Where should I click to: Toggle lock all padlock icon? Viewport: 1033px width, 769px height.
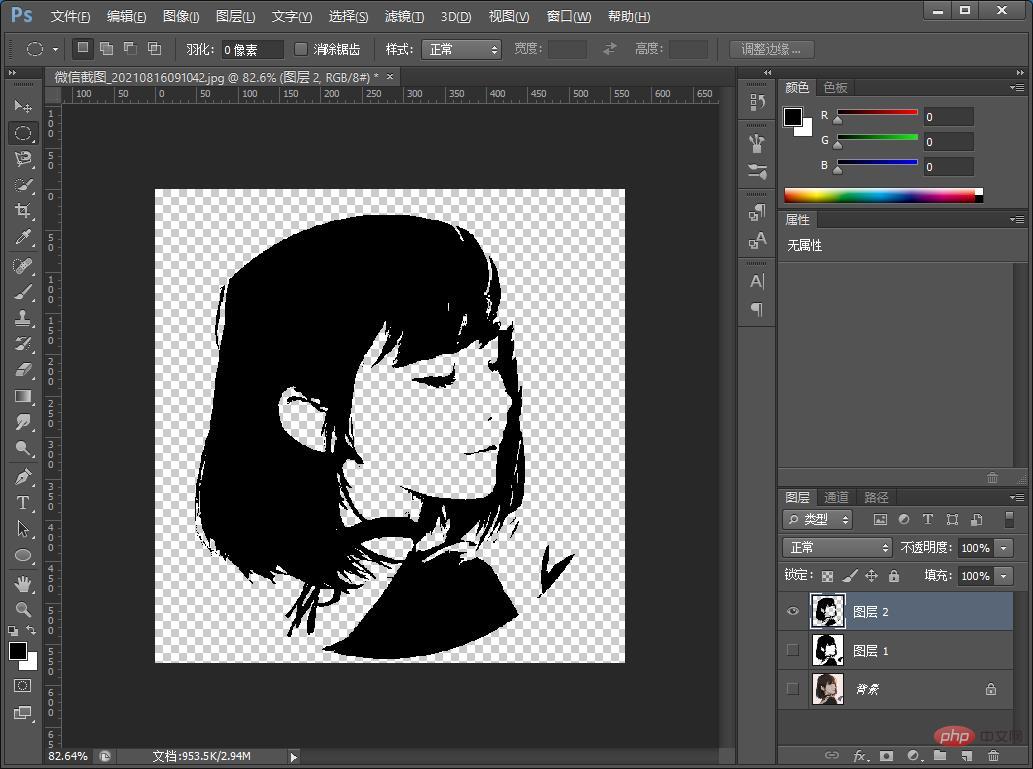click(x=893, y=576)
